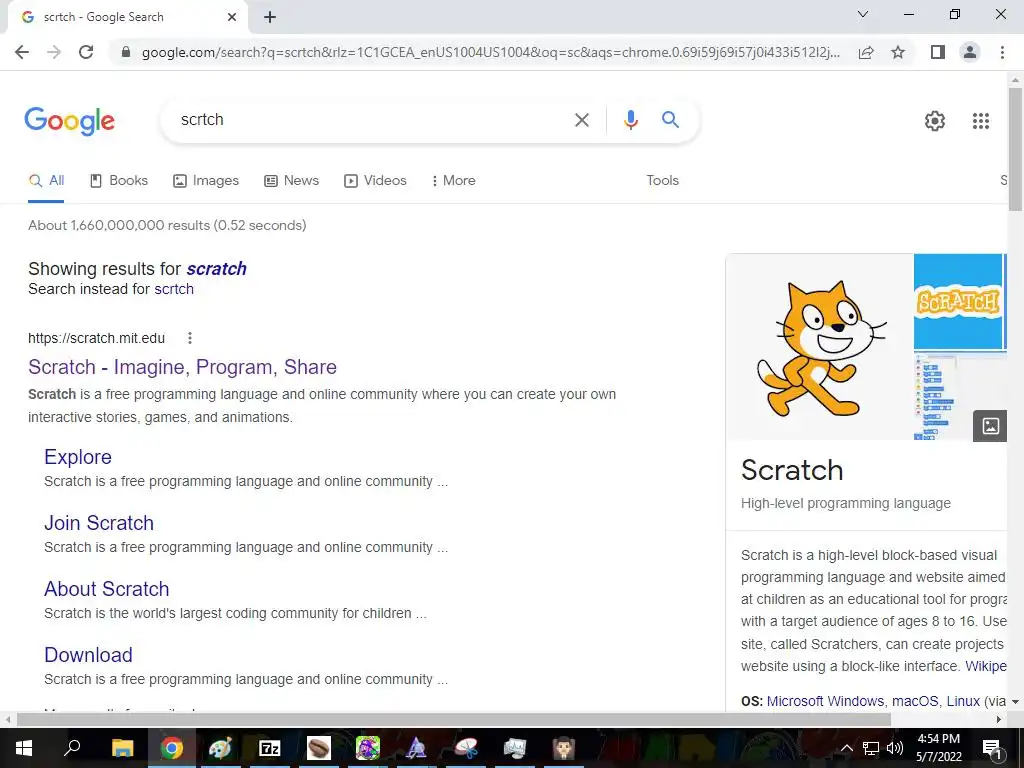View site information lock icon

[126, 52]
